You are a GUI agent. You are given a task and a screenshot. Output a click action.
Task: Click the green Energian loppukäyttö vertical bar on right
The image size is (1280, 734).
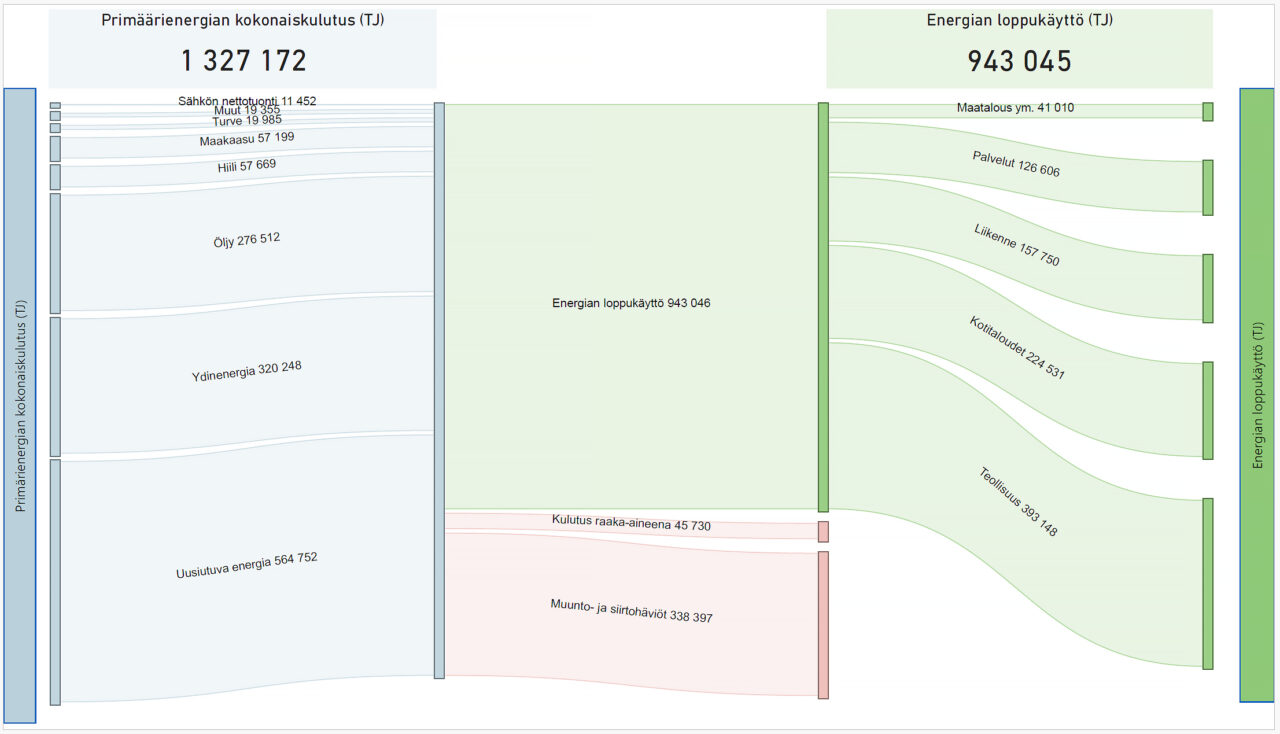(x=1257, y=395)
